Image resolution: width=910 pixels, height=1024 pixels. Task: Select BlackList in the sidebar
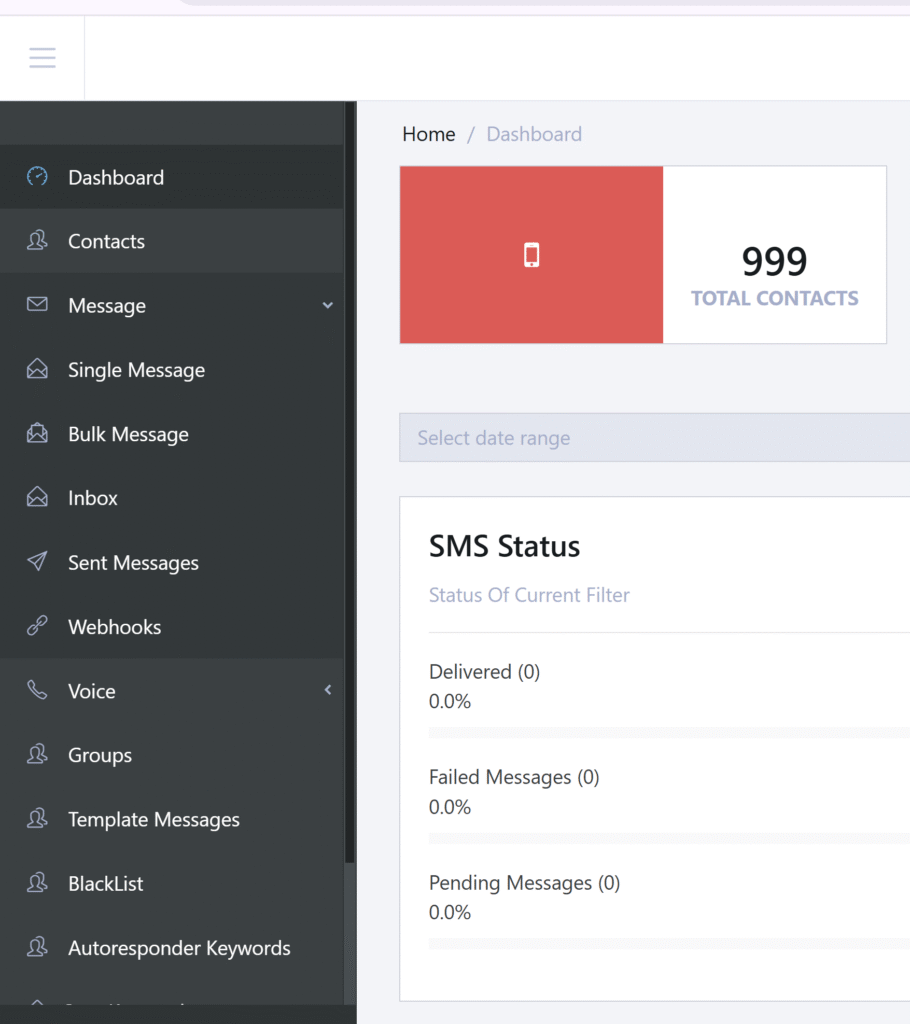pyautogui.click(x=106, y=884)
